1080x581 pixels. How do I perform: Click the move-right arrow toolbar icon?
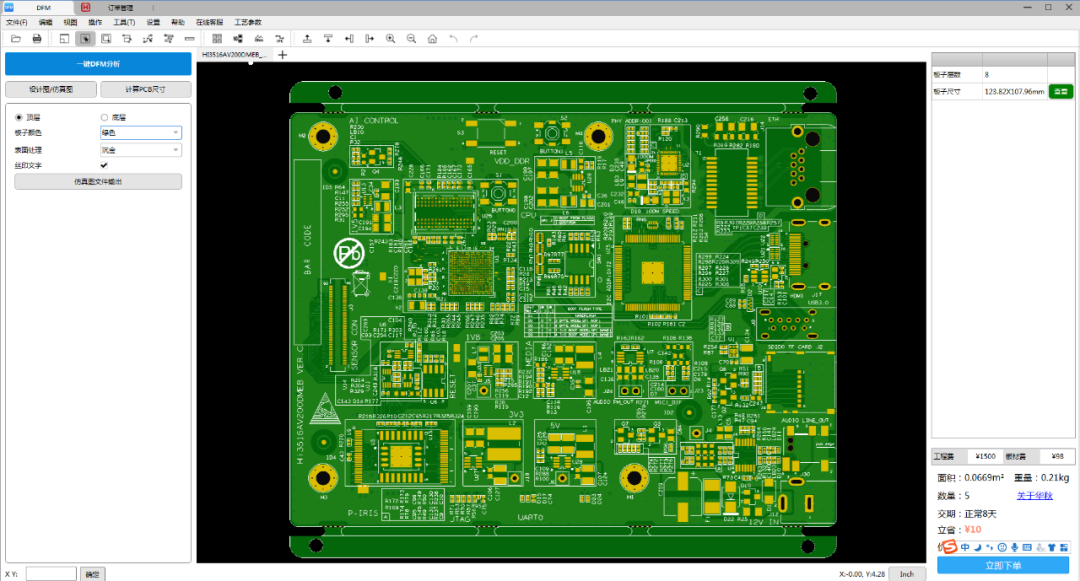pos(369,39)
